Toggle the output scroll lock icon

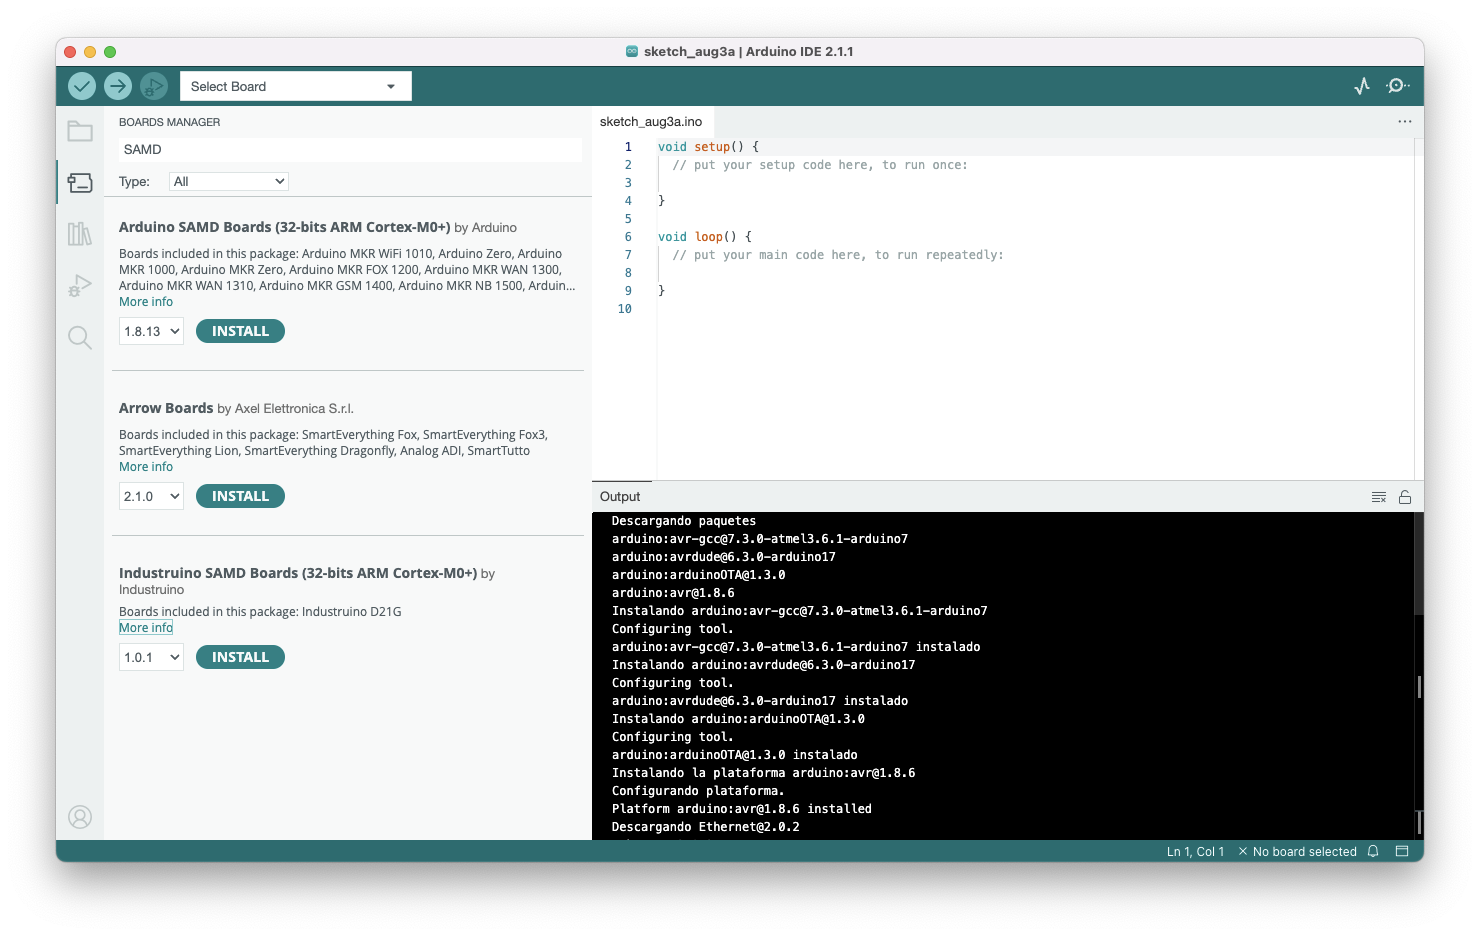pyautogui.click(x=1405, y=497)
